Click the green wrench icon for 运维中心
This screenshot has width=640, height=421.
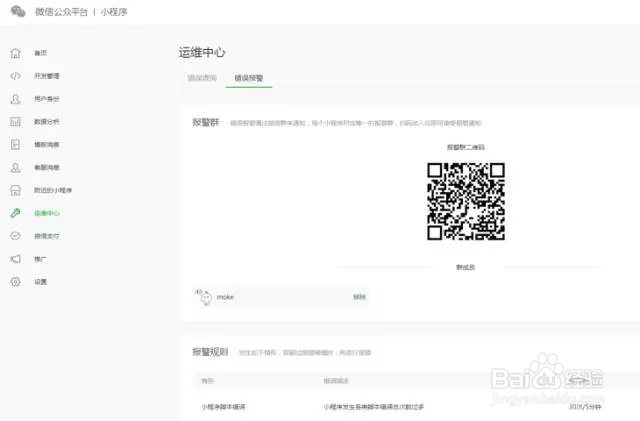pyautogui.click(x=16, y=213)
